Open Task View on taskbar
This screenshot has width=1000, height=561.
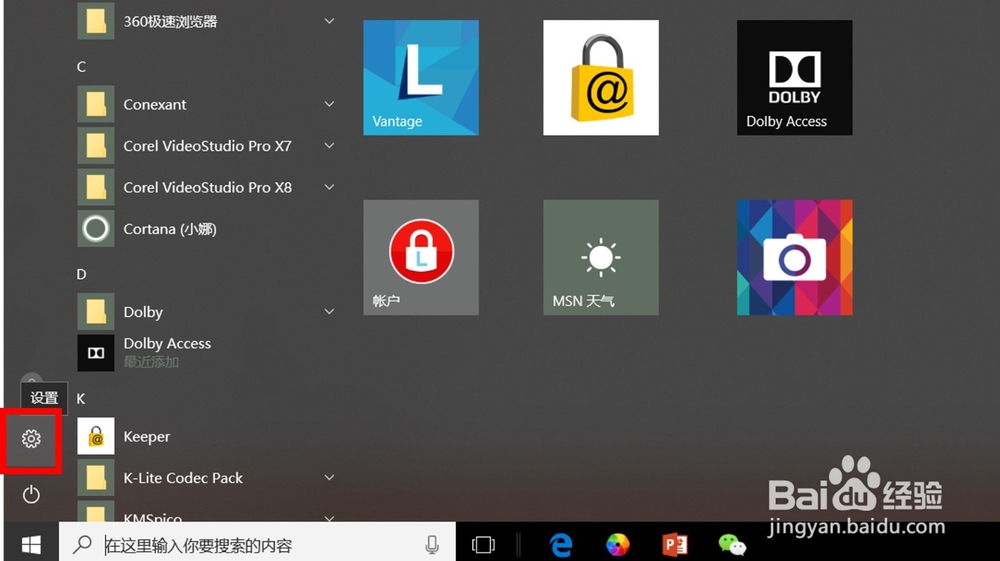click(x=483, y=544)
